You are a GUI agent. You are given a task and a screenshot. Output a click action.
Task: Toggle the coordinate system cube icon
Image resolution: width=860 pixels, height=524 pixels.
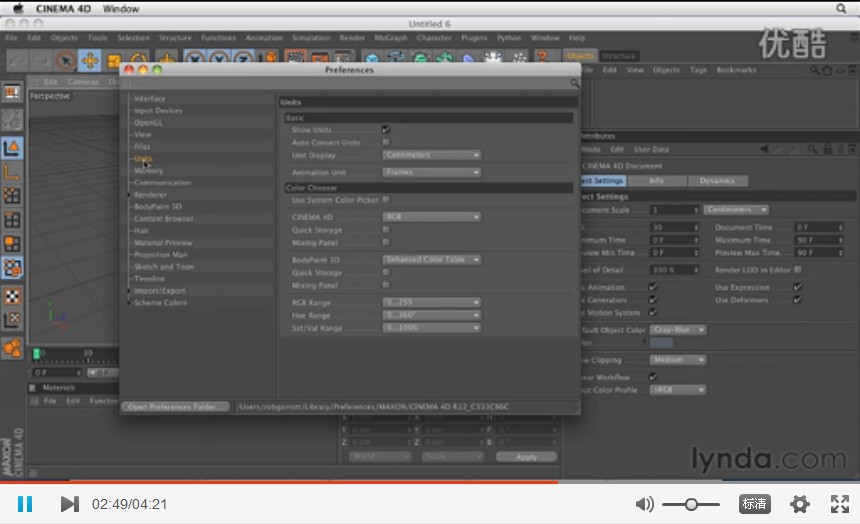pyautogui.click(x=270, y=59)
